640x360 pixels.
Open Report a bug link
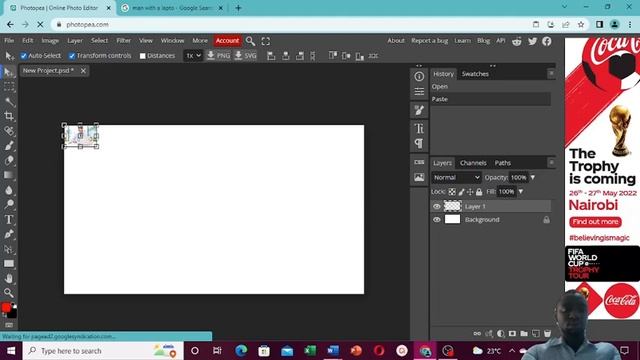(429, 41)
